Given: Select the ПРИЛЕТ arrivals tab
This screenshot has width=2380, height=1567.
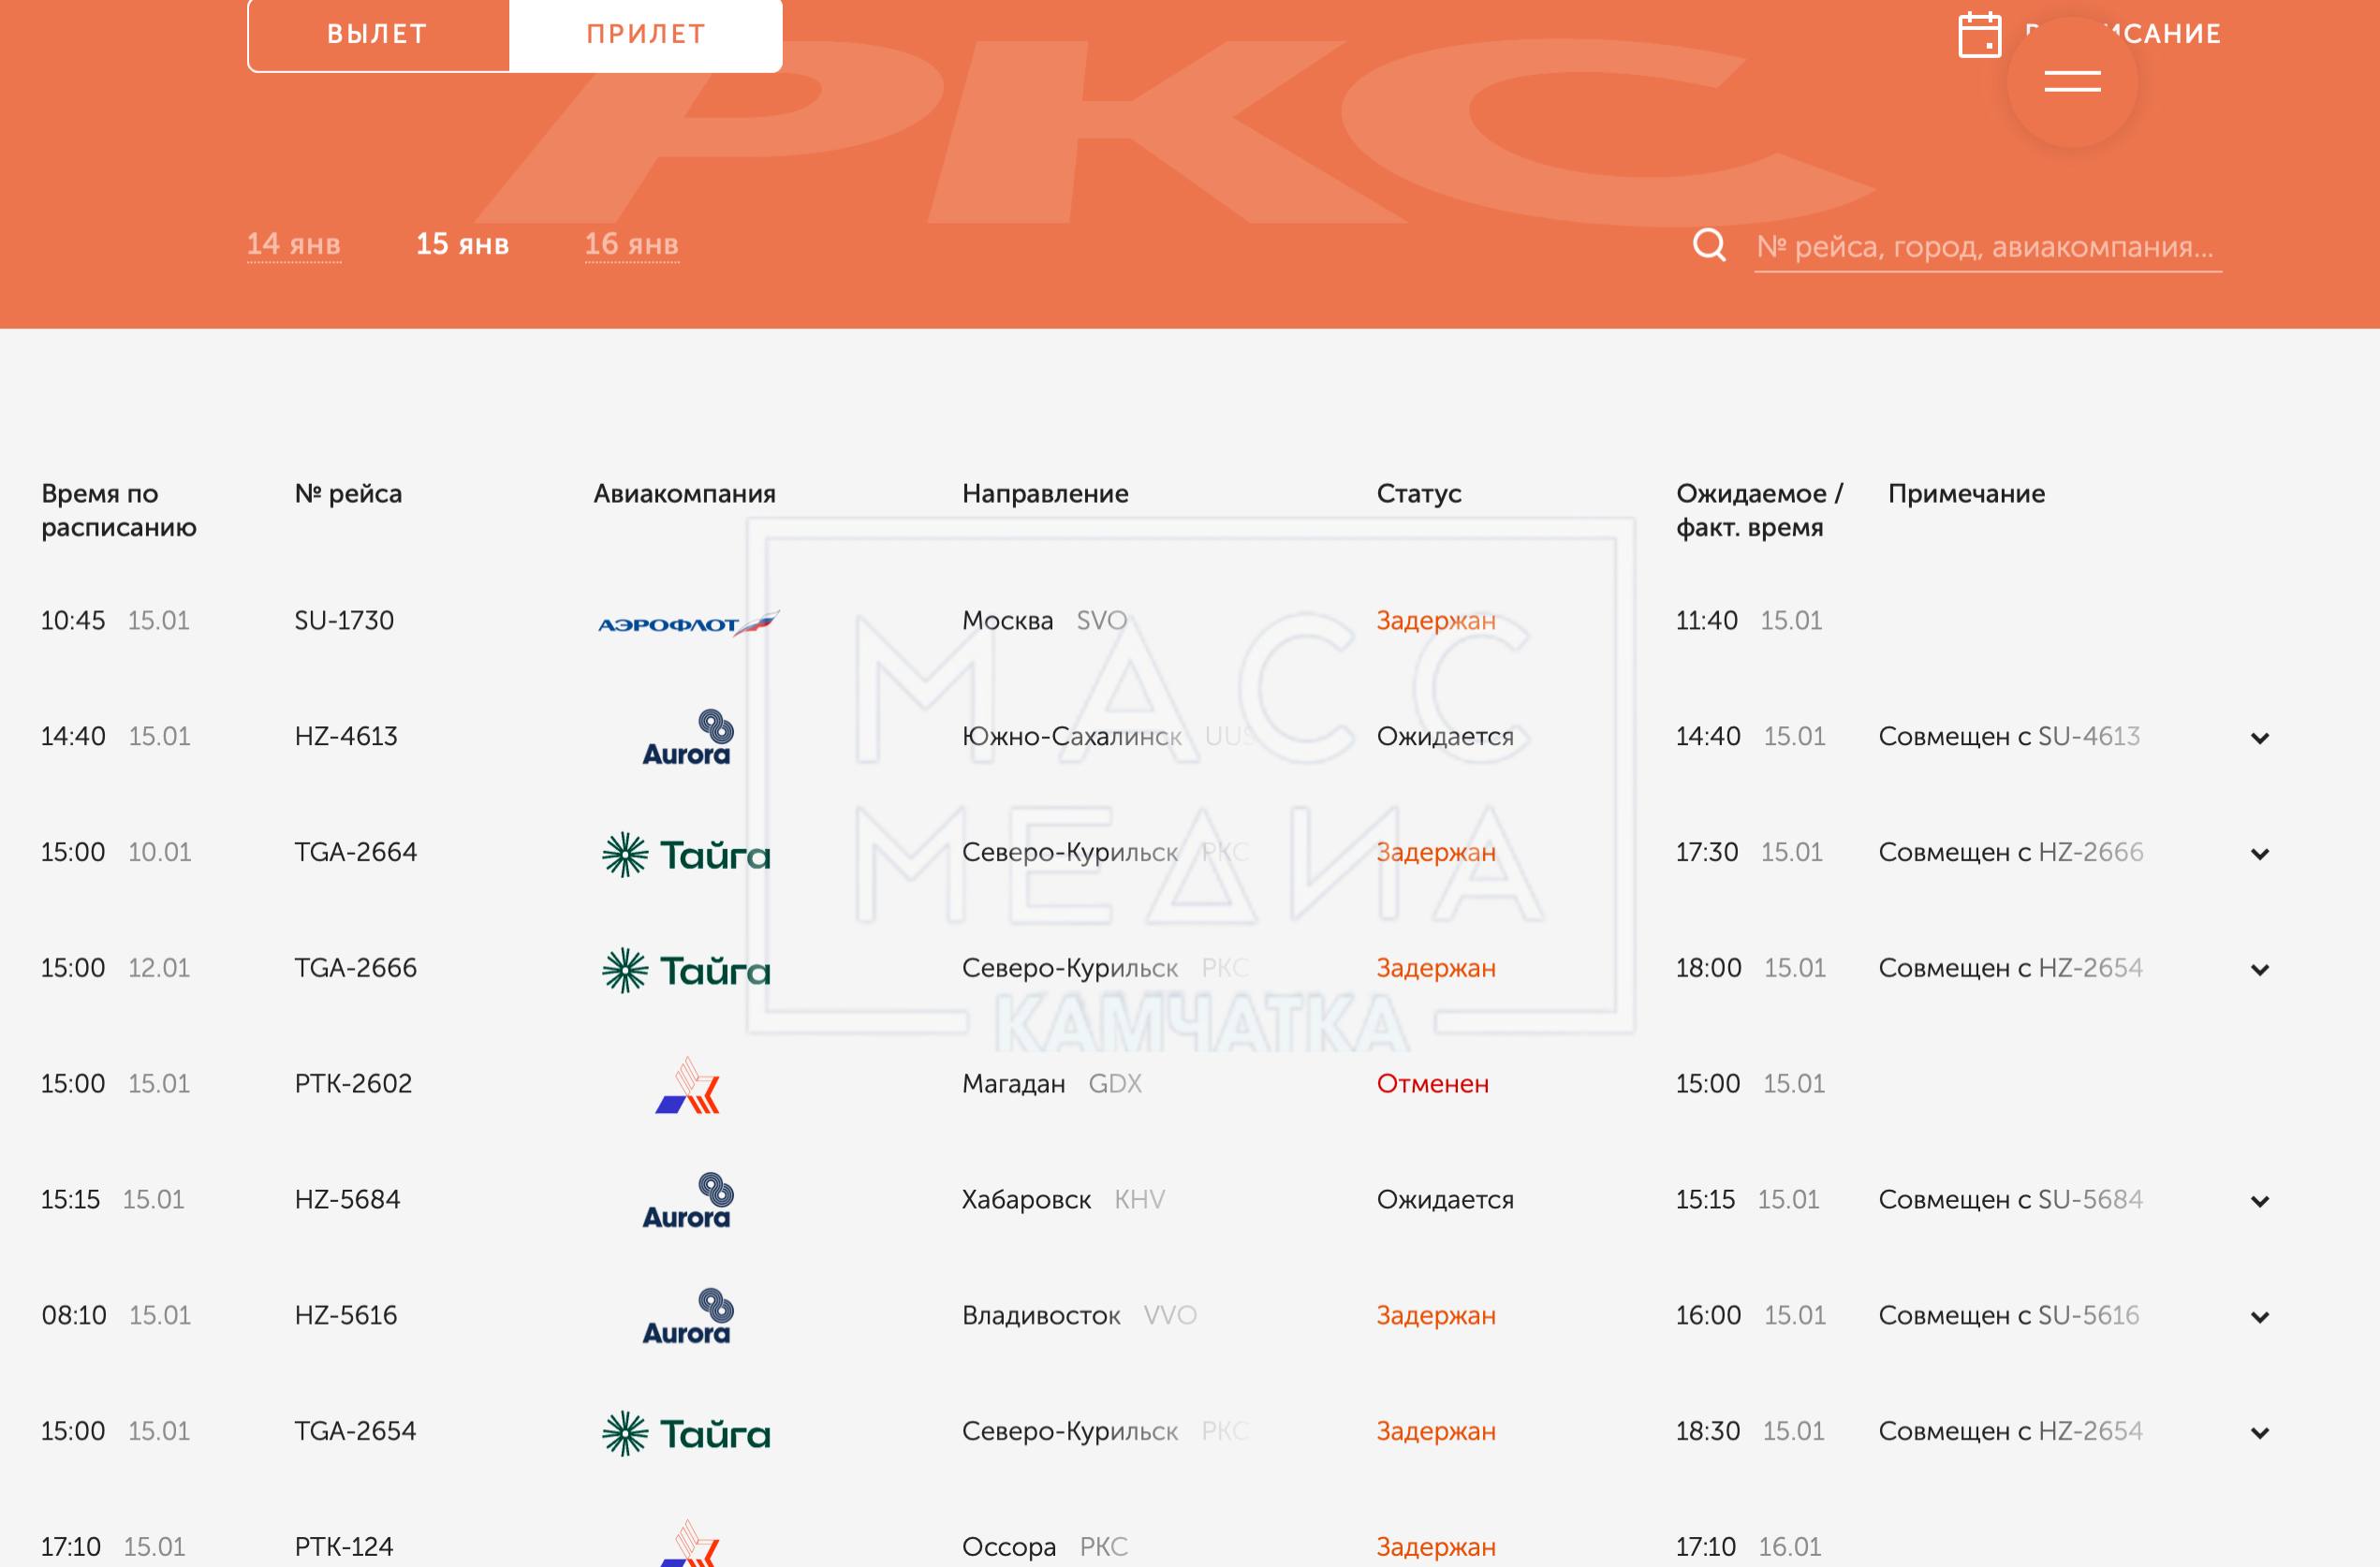Looking at the screenshot, I should click(646, 35).
